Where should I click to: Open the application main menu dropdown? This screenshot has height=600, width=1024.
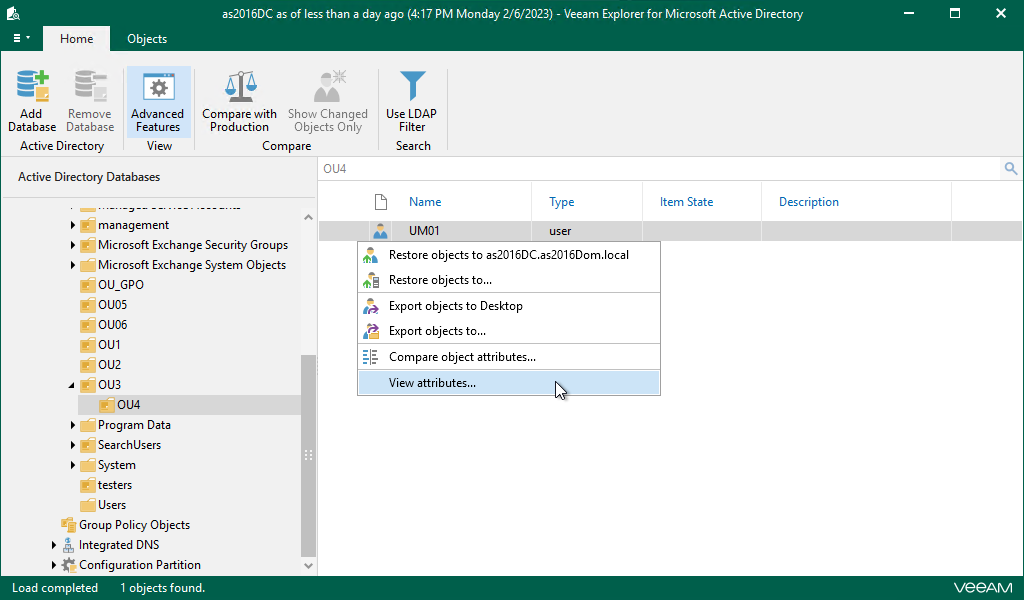(21, 39)
